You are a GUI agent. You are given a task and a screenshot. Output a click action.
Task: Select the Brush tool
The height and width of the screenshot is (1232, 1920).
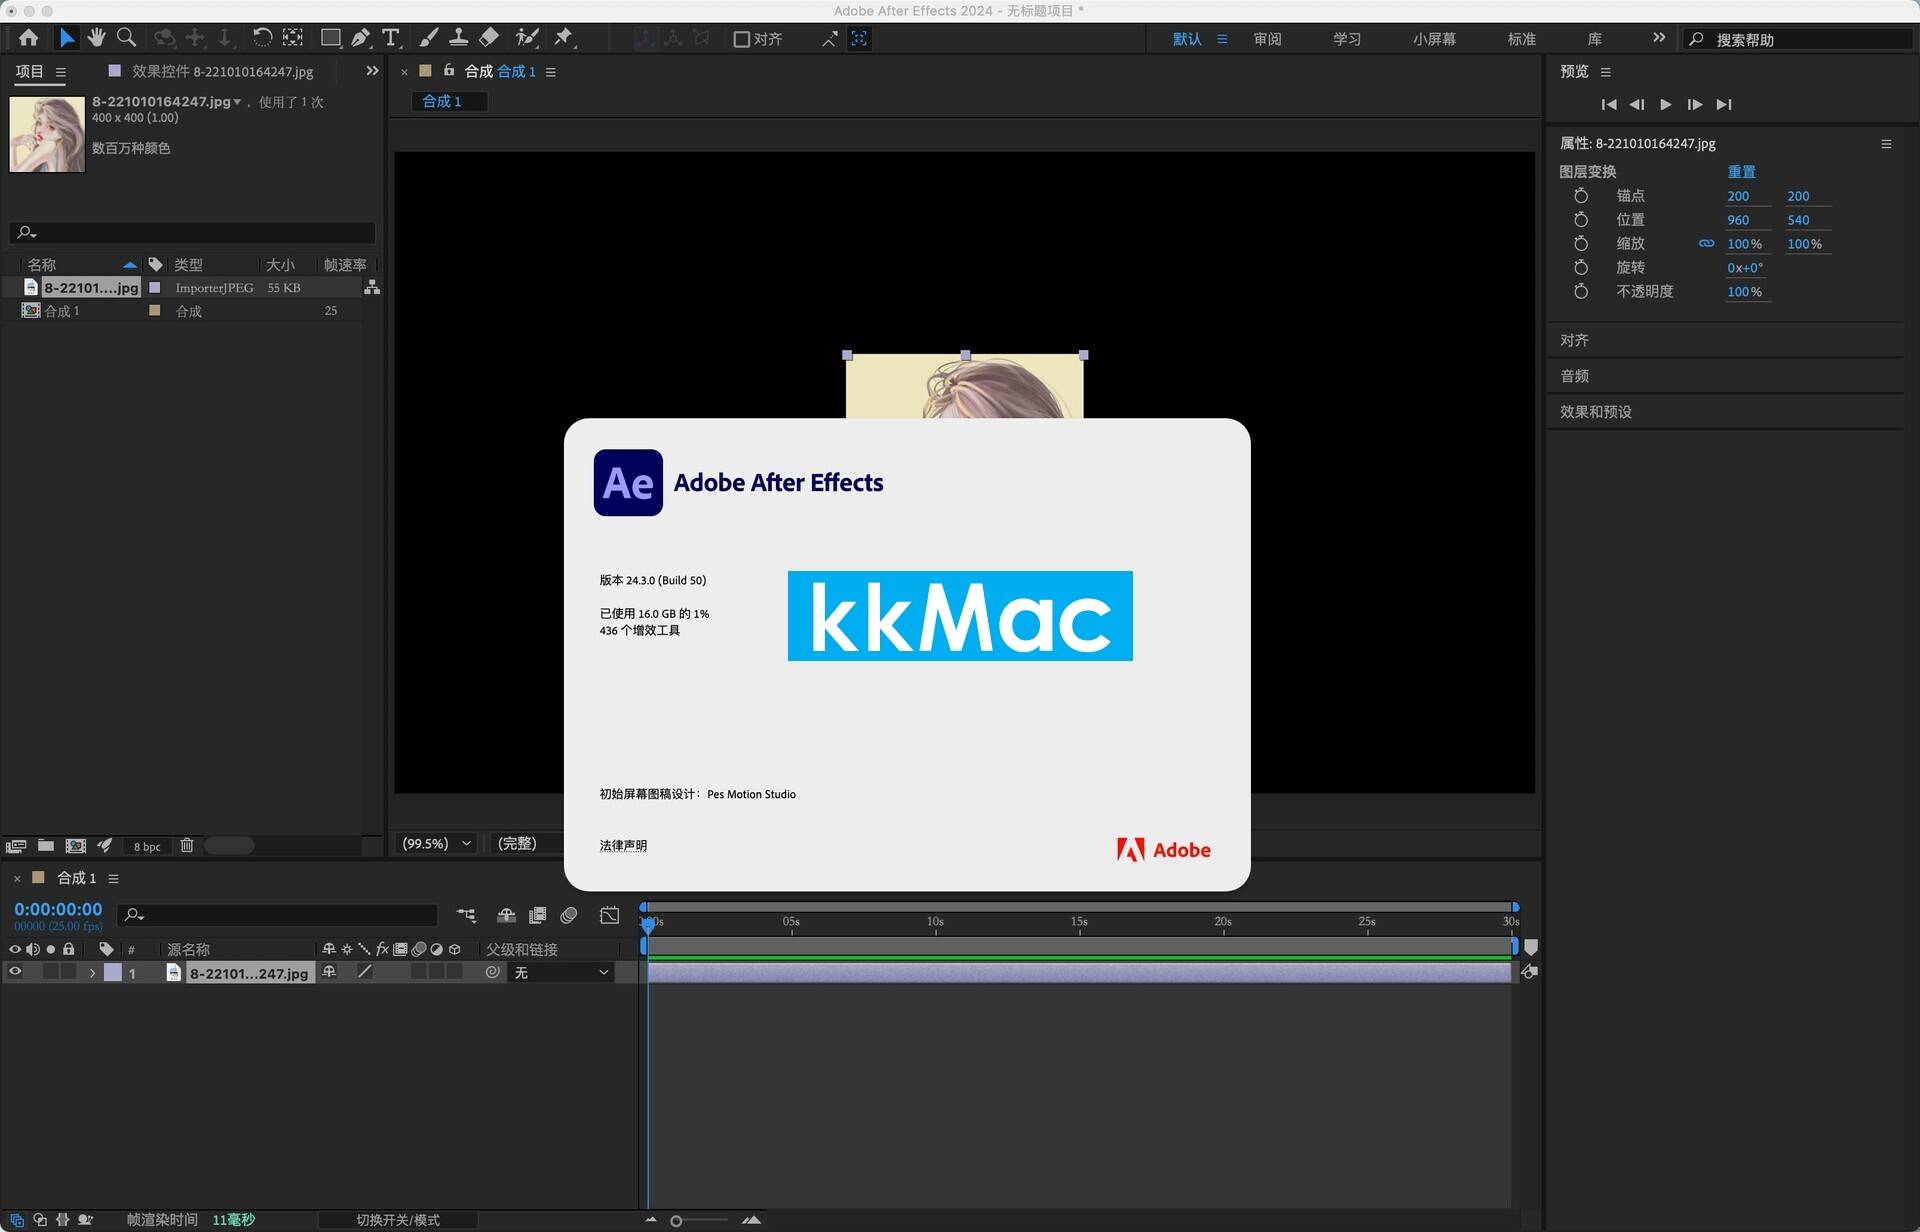(428, 38)
